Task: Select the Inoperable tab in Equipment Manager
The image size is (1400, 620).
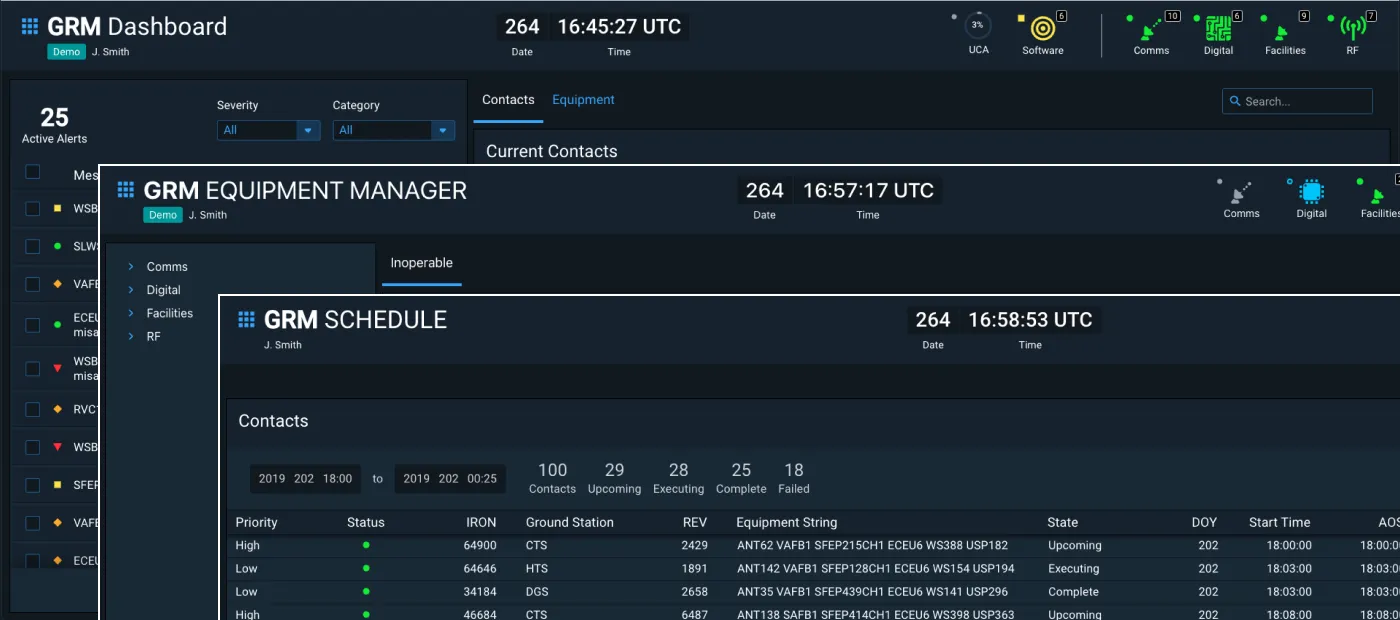Action: pos(421,263)
